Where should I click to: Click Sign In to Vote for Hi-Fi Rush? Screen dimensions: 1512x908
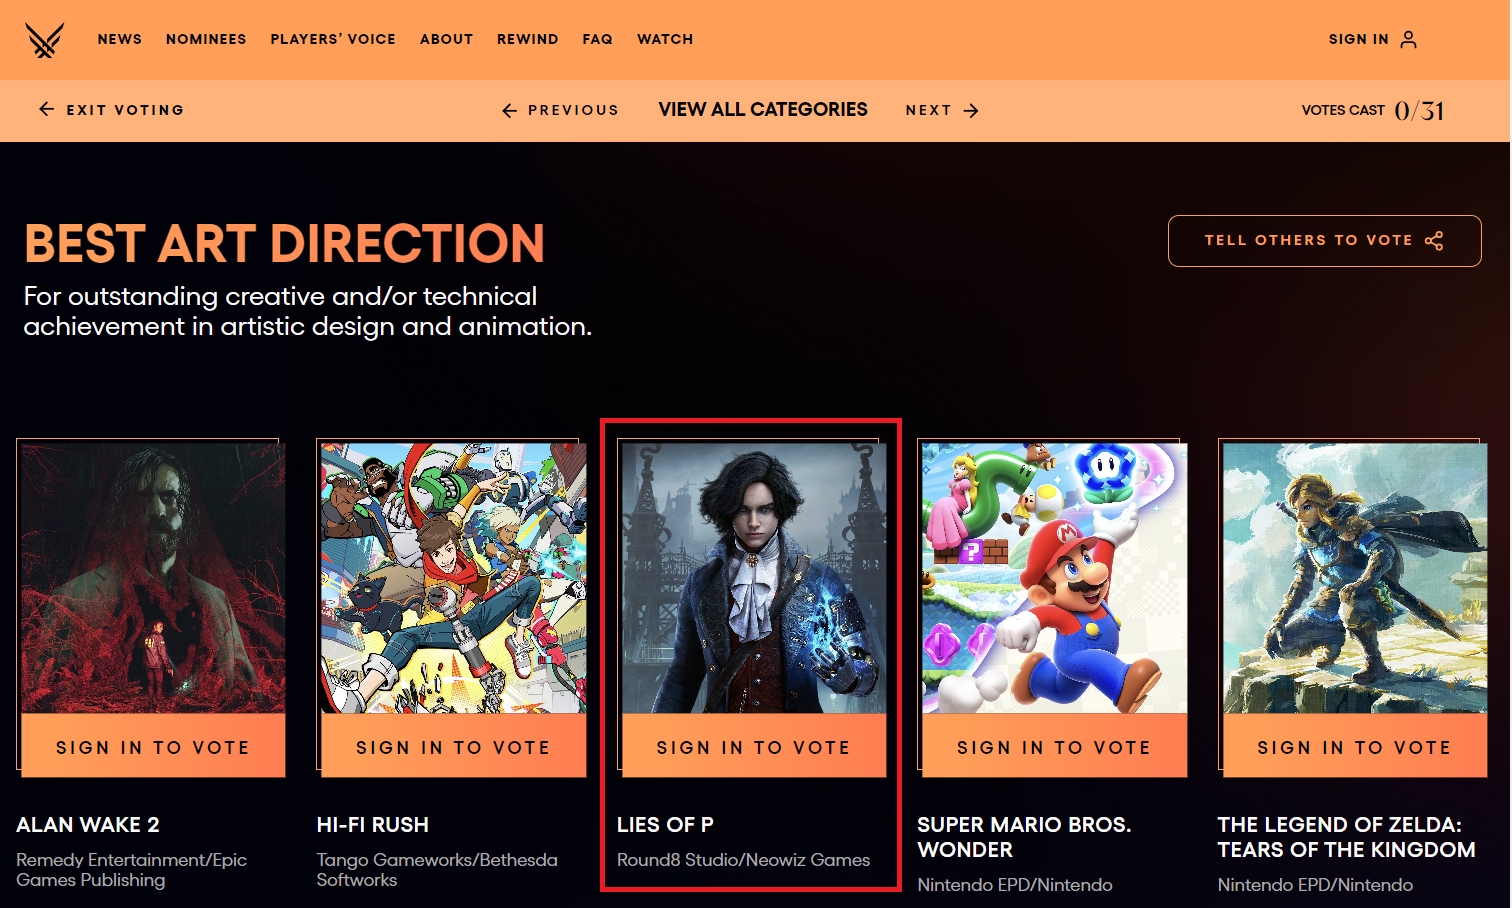[453, 746]
